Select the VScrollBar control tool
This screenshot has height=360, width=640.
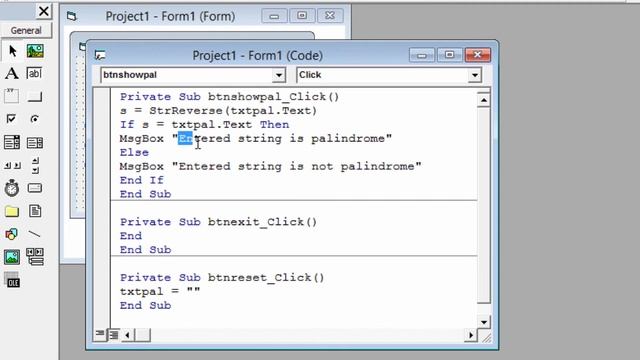pos(35,165)
